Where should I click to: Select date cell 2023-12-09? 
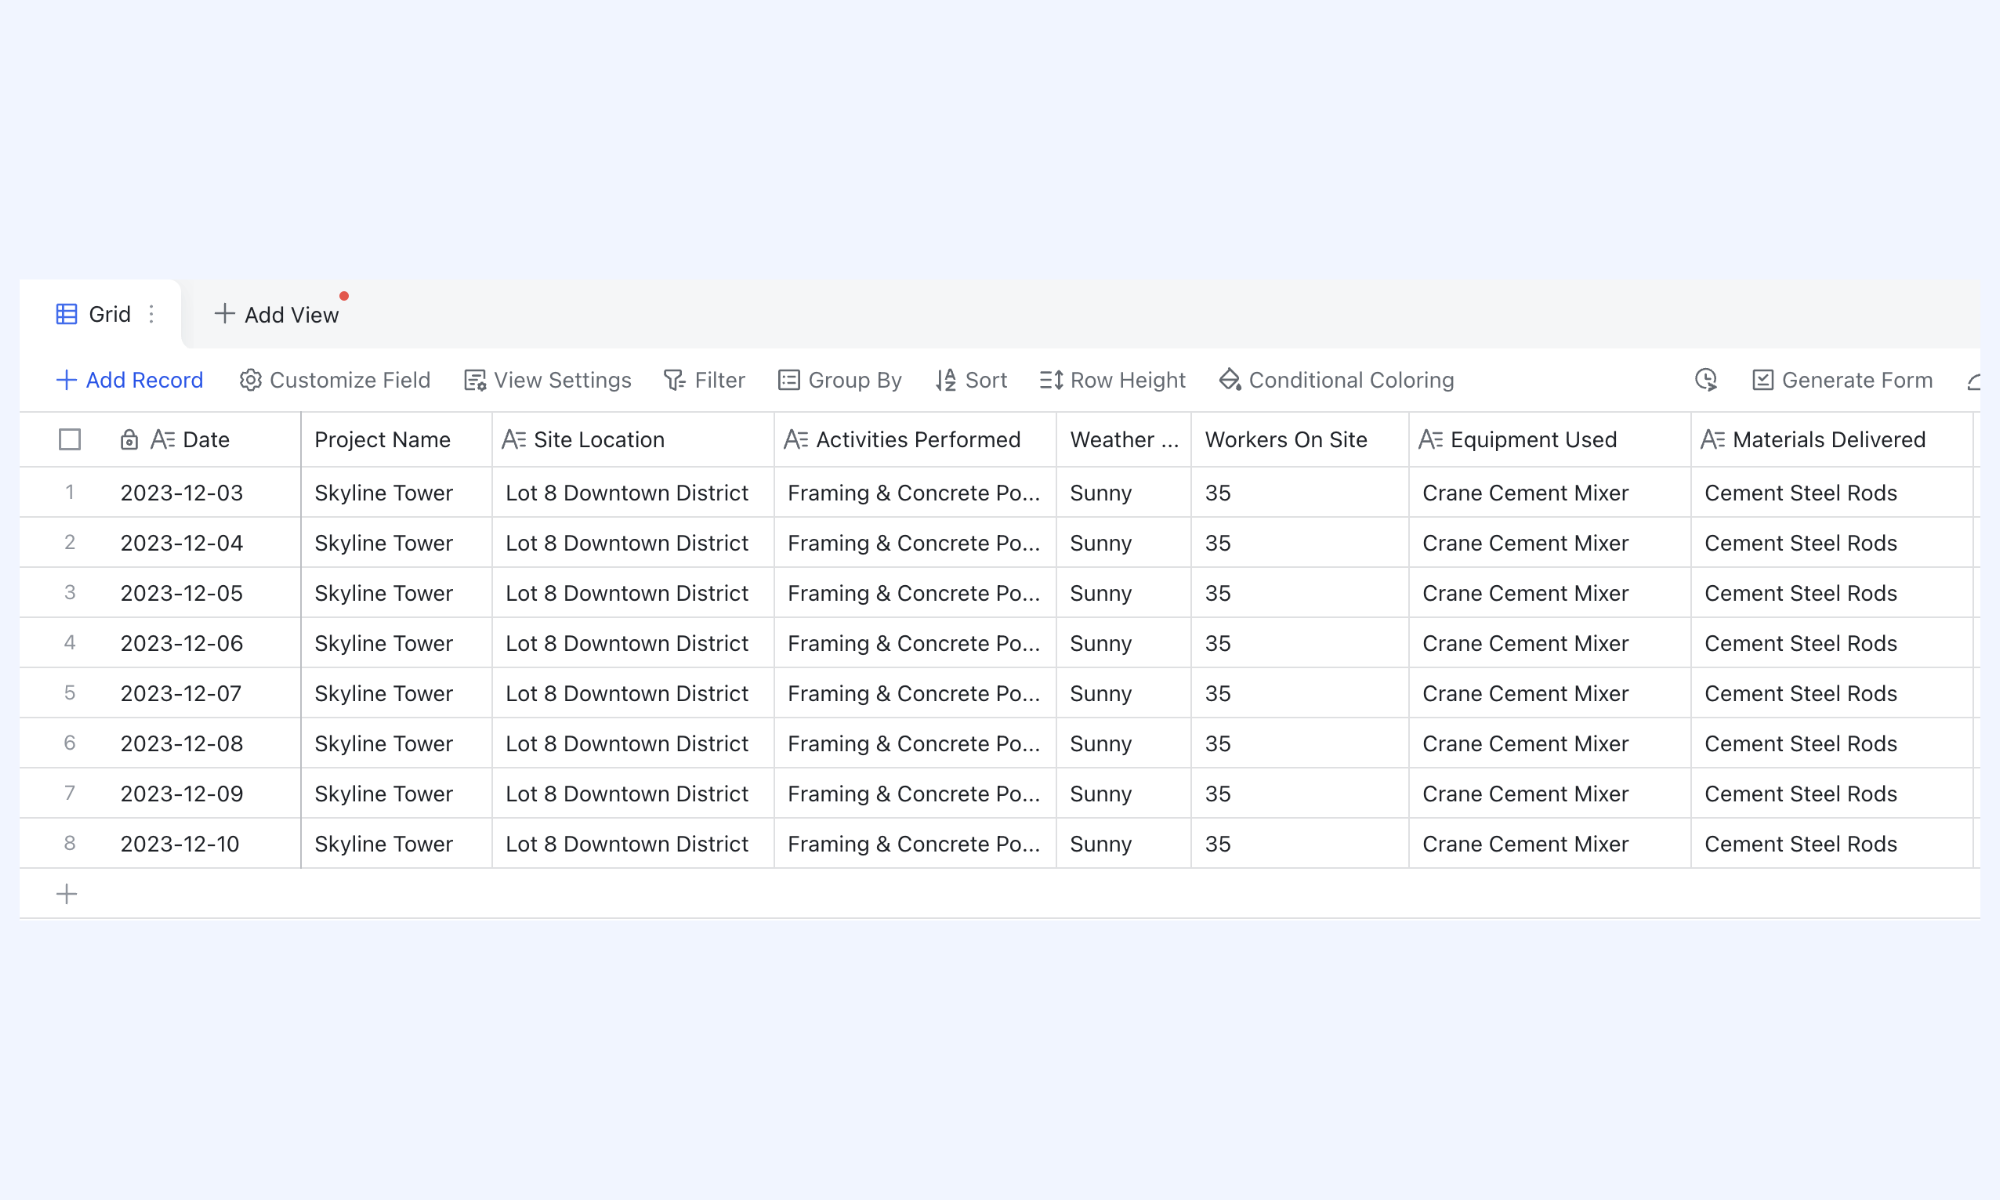tap(205, 793)
